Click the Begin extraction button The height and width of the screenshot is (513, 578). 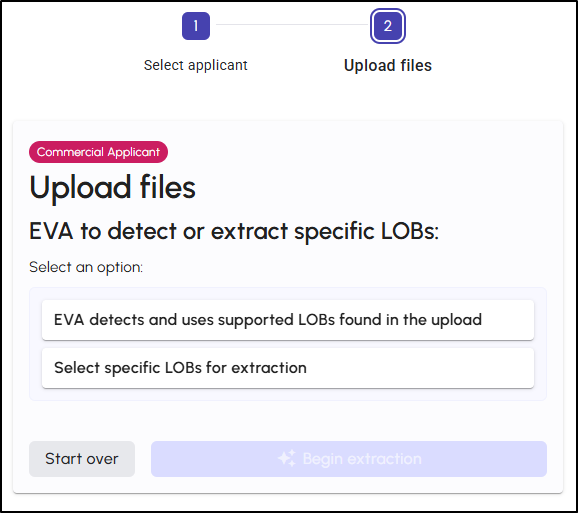(349, 459)
